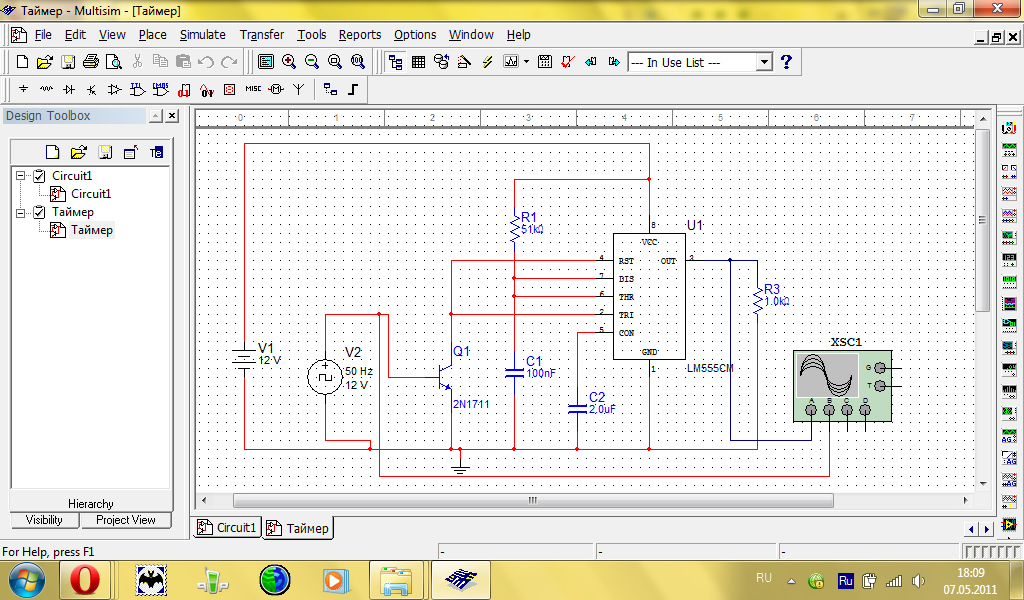Open the Grapher dropdown arrow

coord(526,62)
